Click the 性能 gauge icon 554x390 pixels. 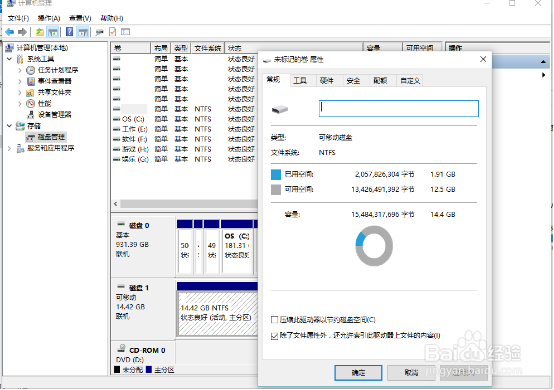(30, 104)
